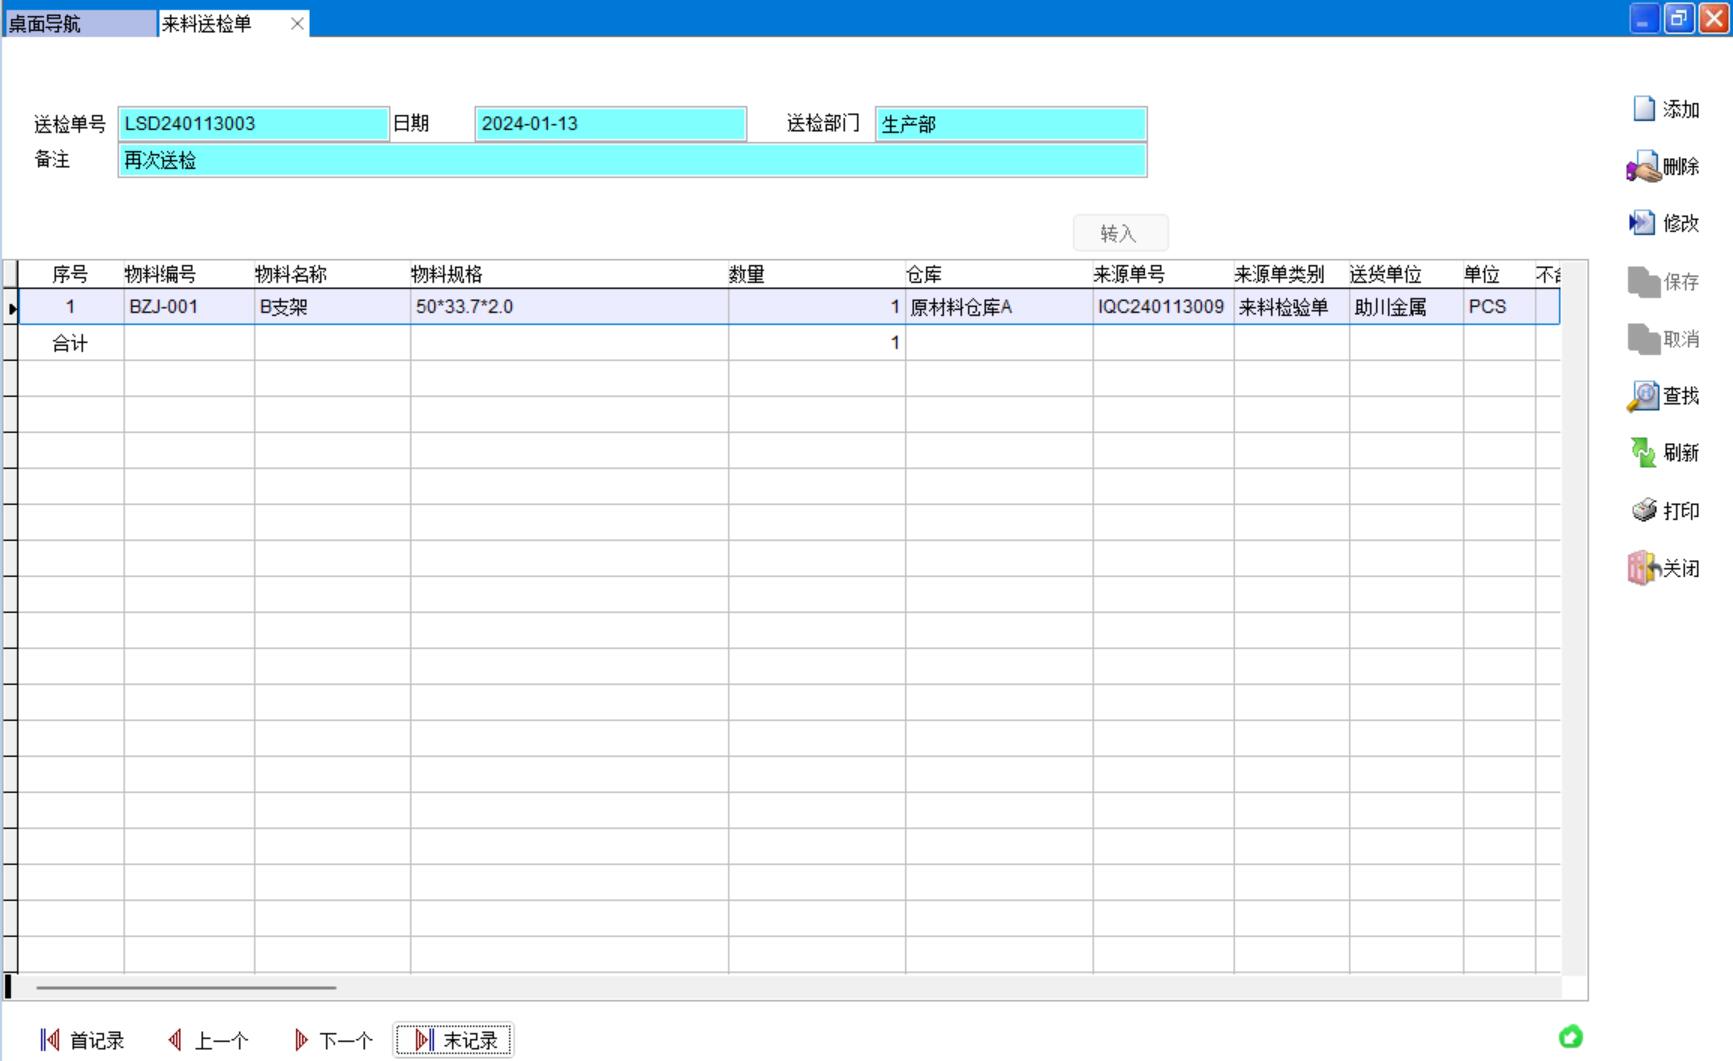
Task: Click the 日期 field showing 2024-01-13
Action: (609, 124)
